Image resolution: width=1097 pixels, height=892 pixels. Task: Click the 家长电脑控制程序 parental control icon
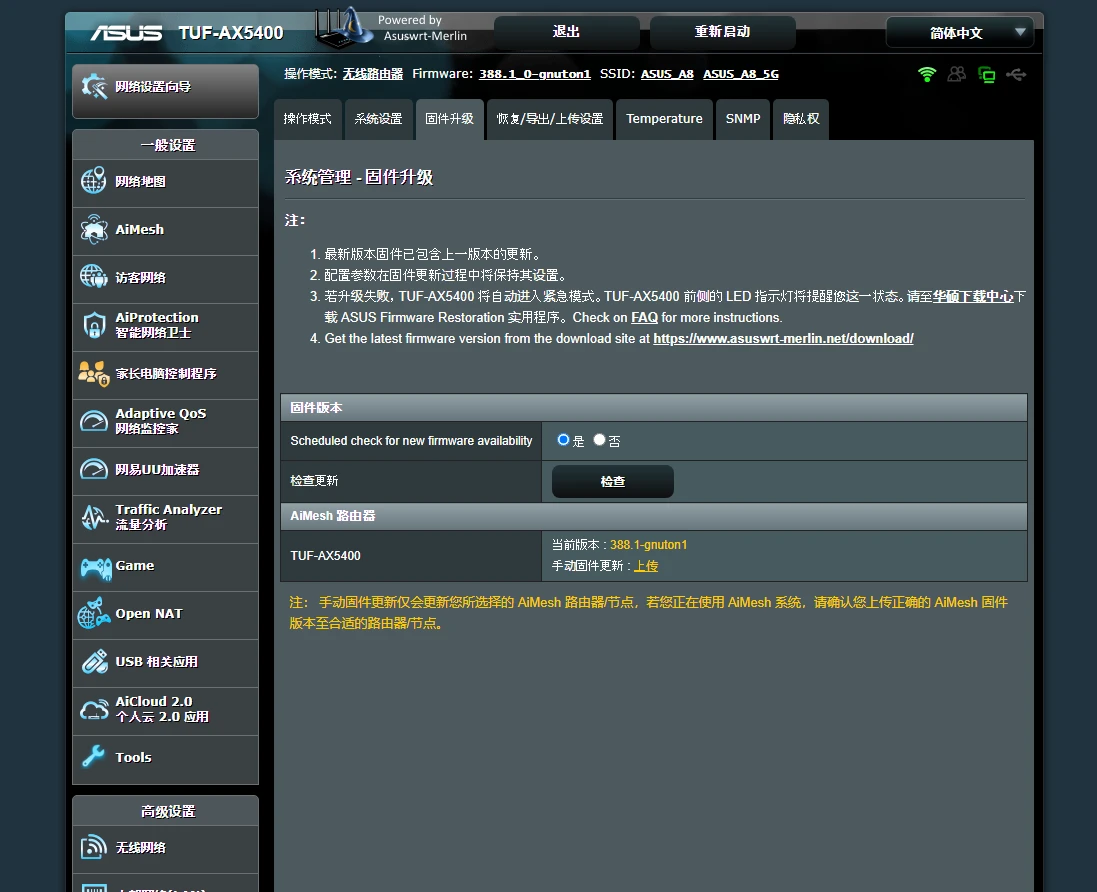click(x=94, y=374)
